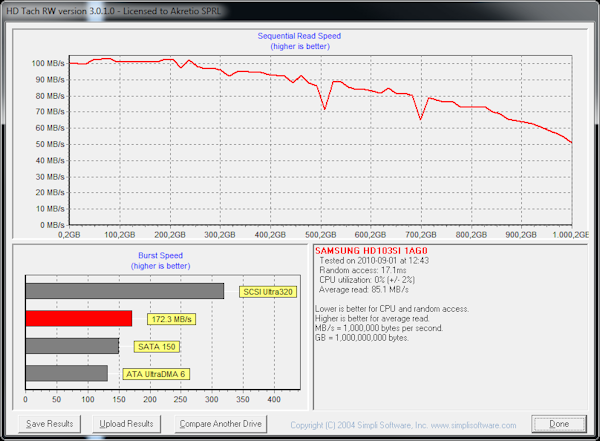Click the ATA UltraDMA 6 label
The width and height of the screenshot is (600, 441).
click(x=156, y=373)
